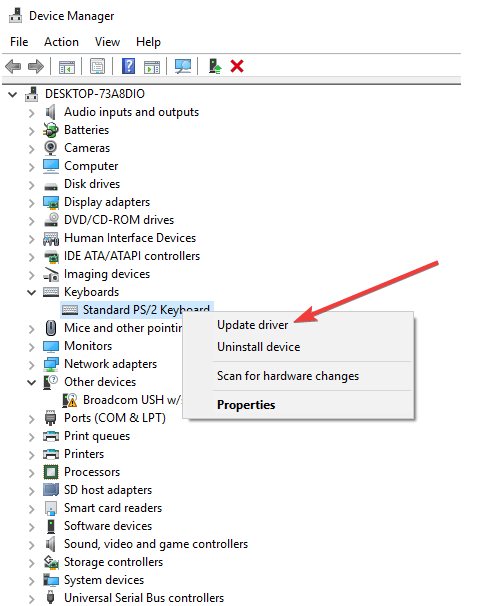
Task: Click the Update device driver toolbar icon
Action: [x=214, y=66]
